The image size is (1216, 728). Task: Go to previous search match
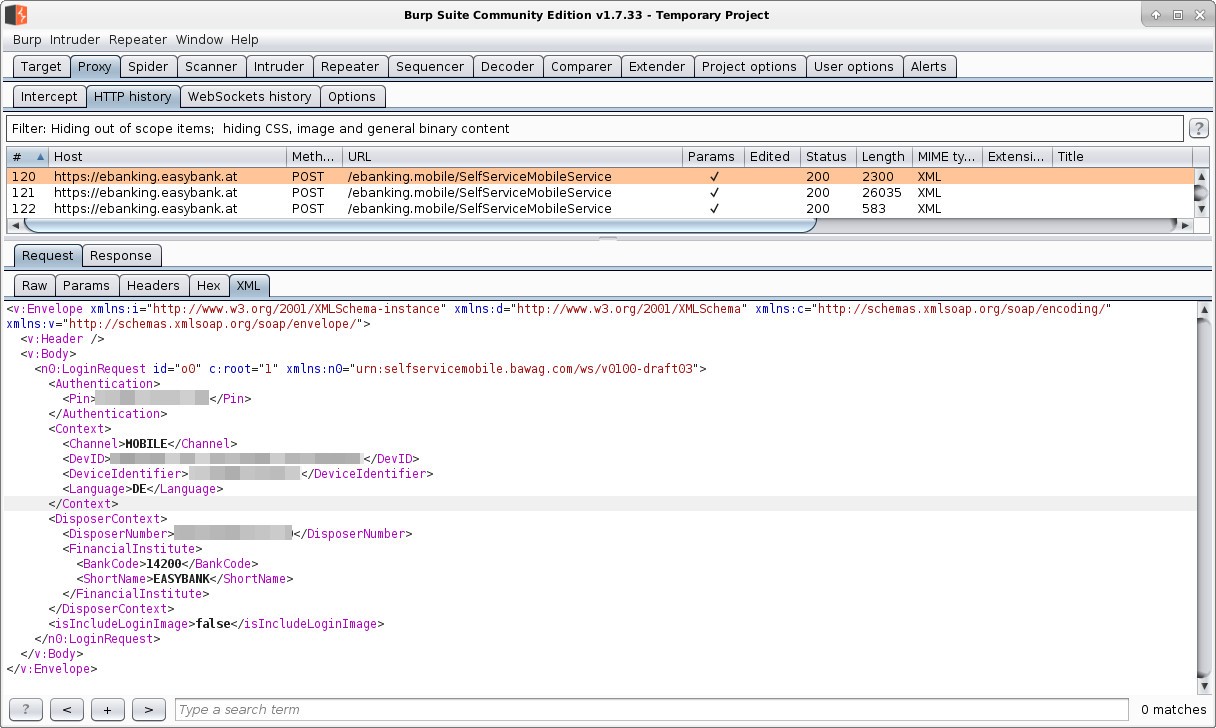[x=66, y=709]
